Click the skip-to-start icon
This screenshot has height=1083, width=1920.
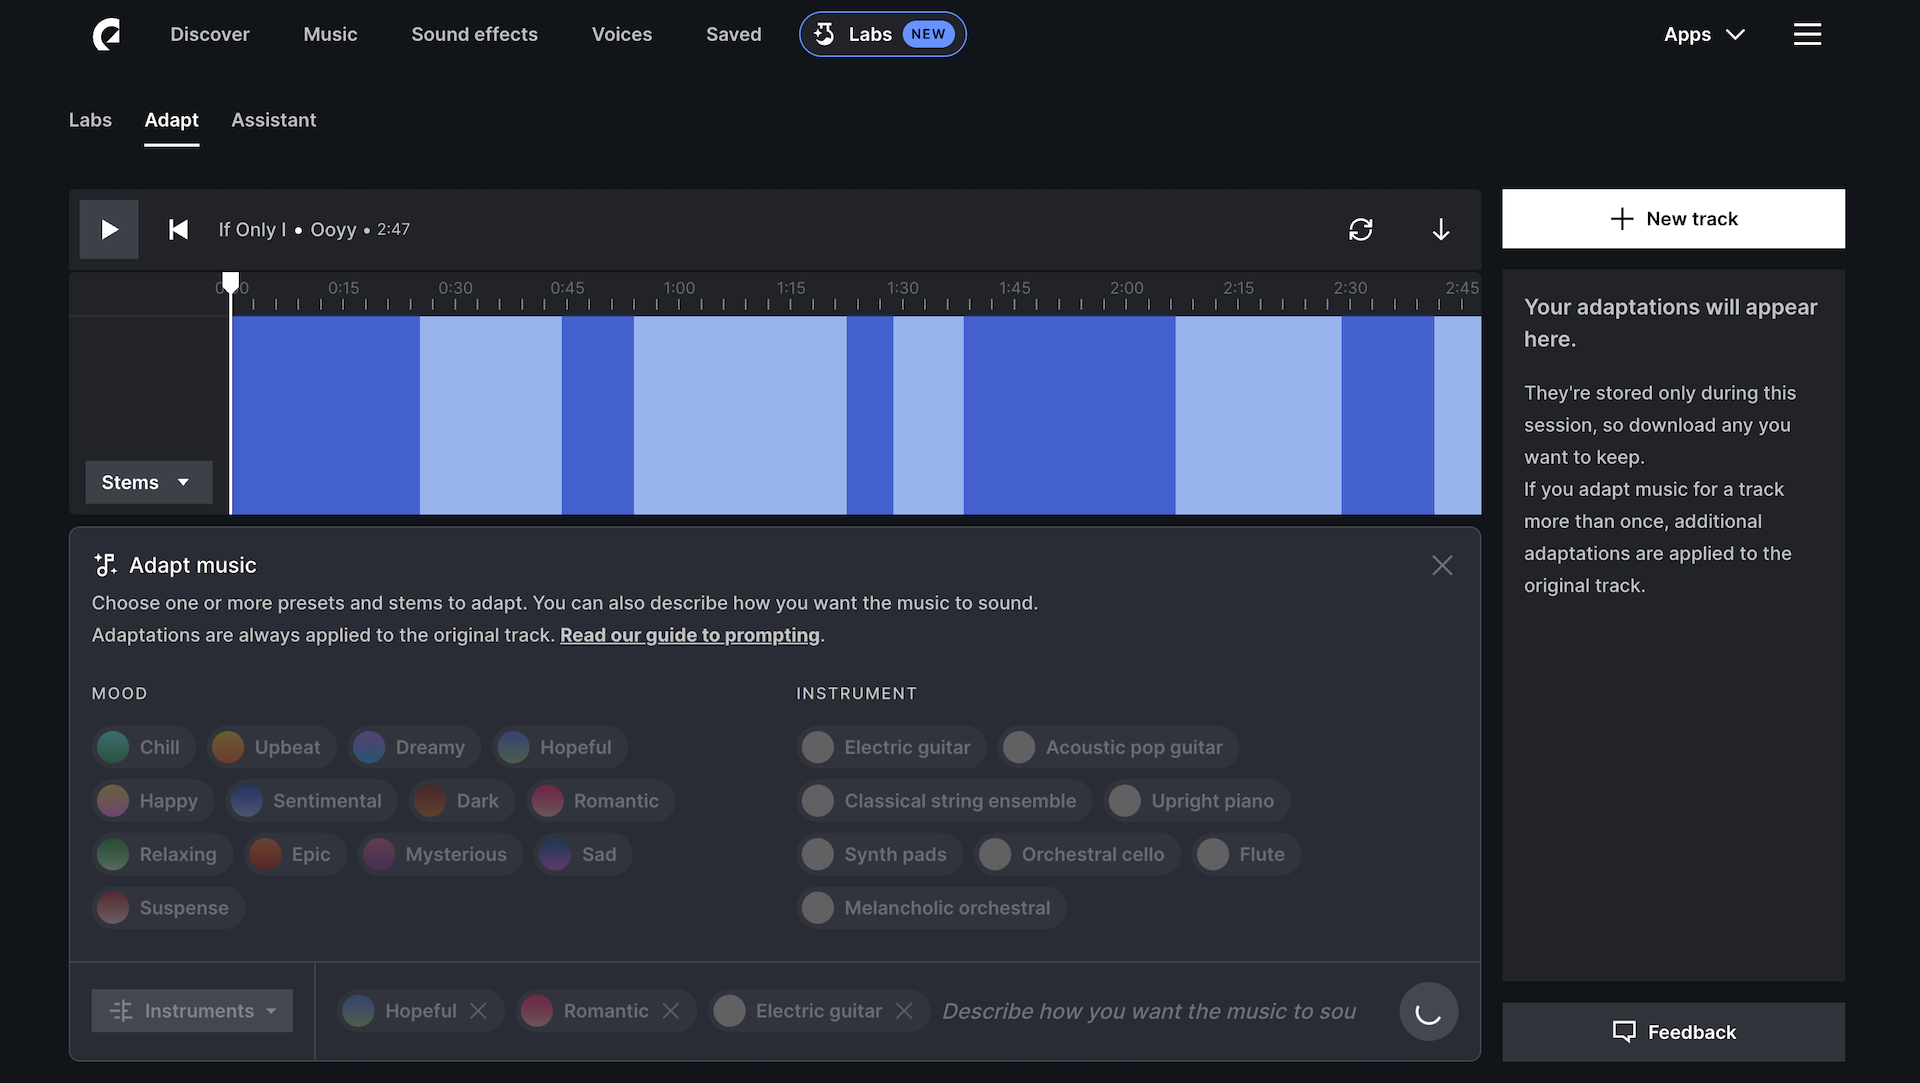click(178, 230)
